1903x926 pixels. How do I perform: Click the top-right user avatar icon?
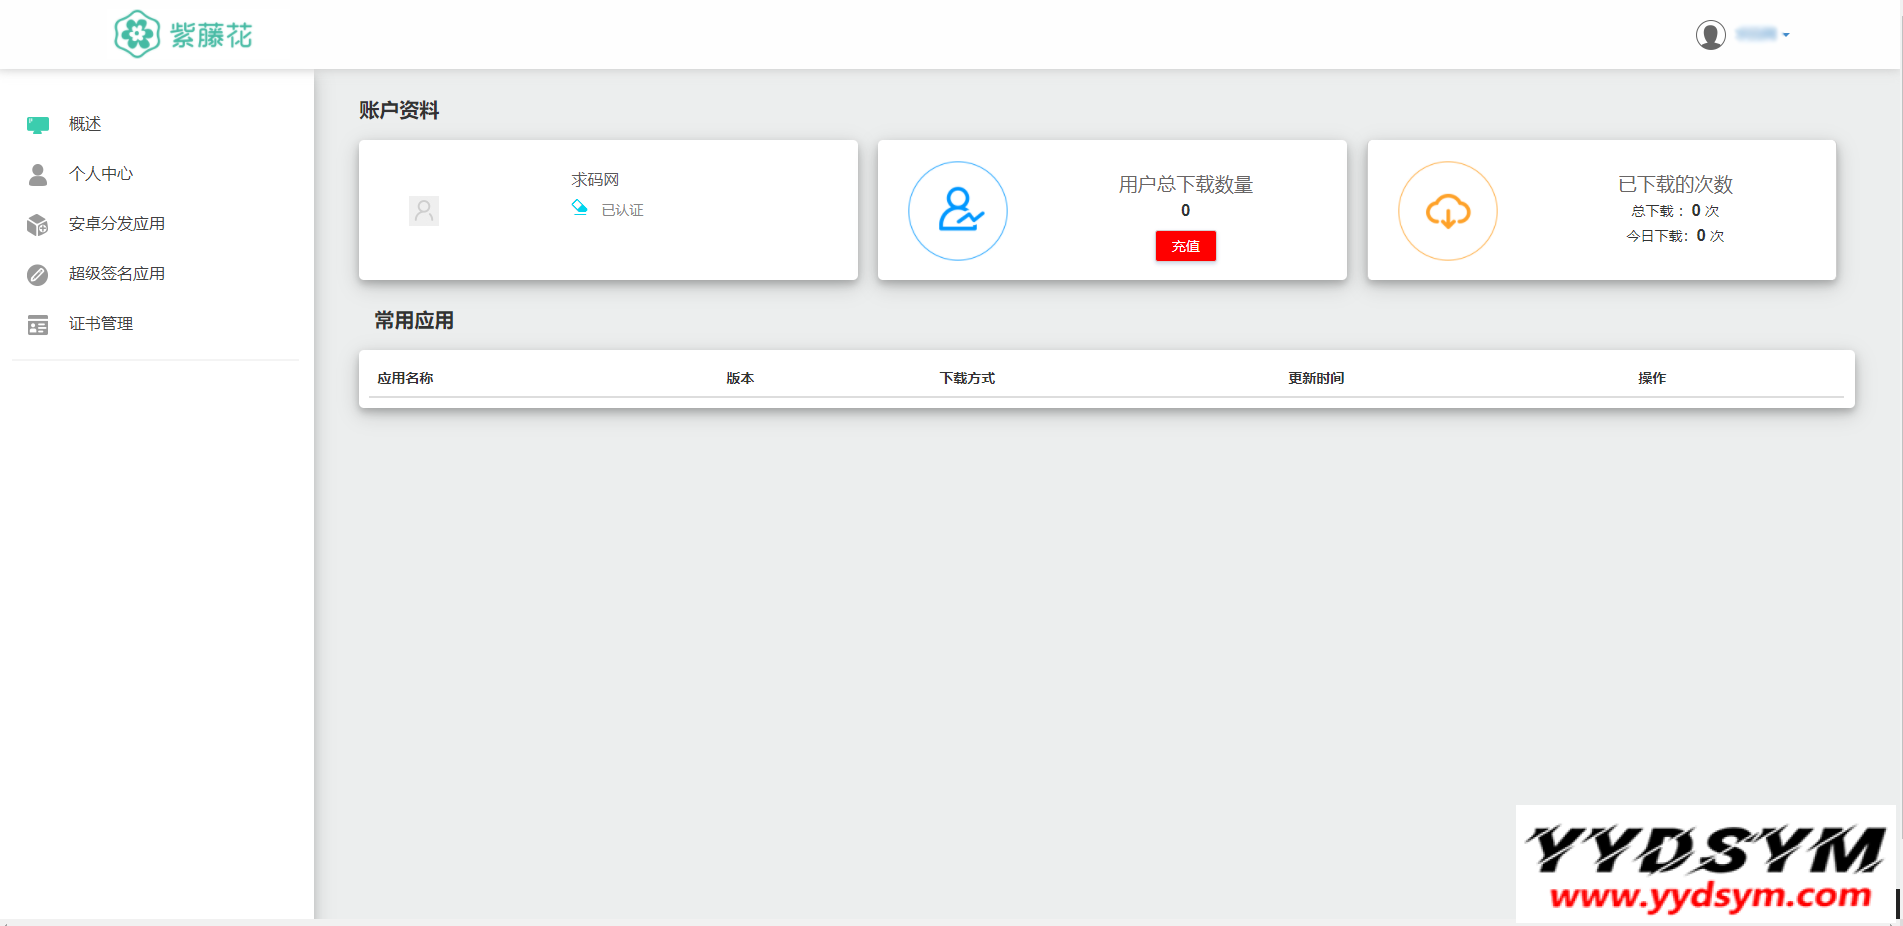pyautogui.click(x=1710, y=35)
